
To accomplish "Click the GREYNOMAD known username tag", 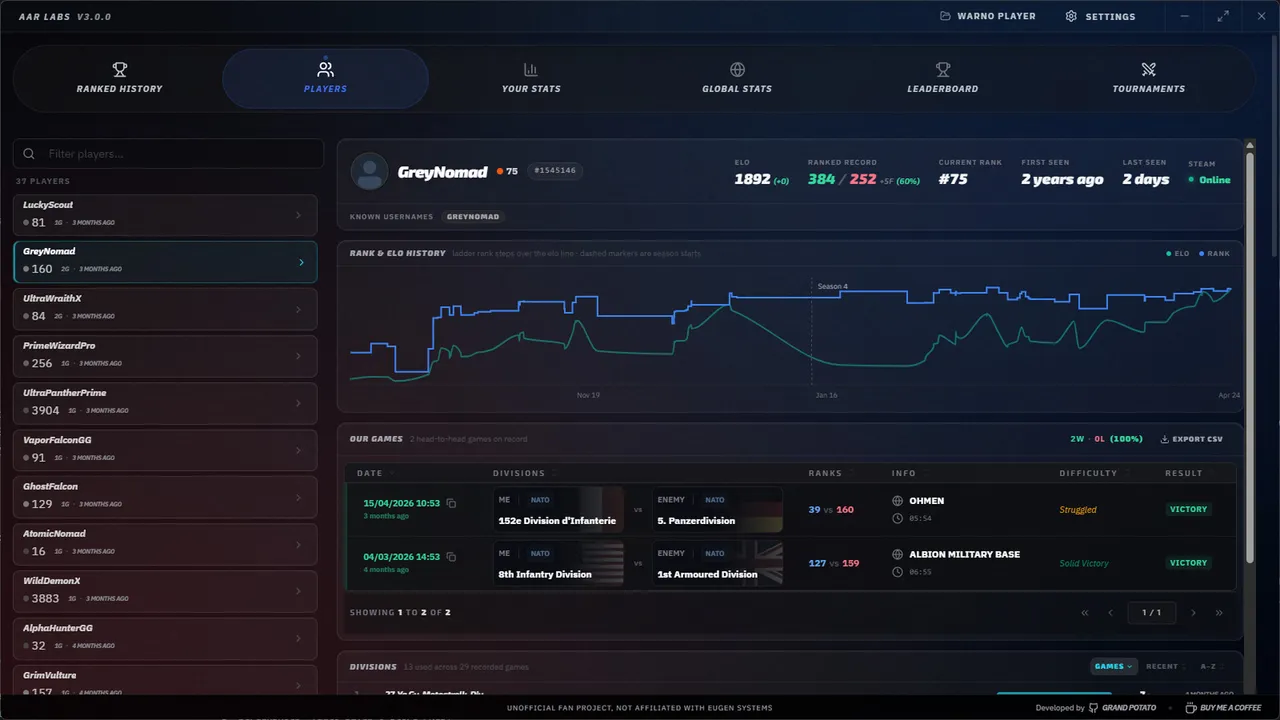I will click(x=473, y=217).
